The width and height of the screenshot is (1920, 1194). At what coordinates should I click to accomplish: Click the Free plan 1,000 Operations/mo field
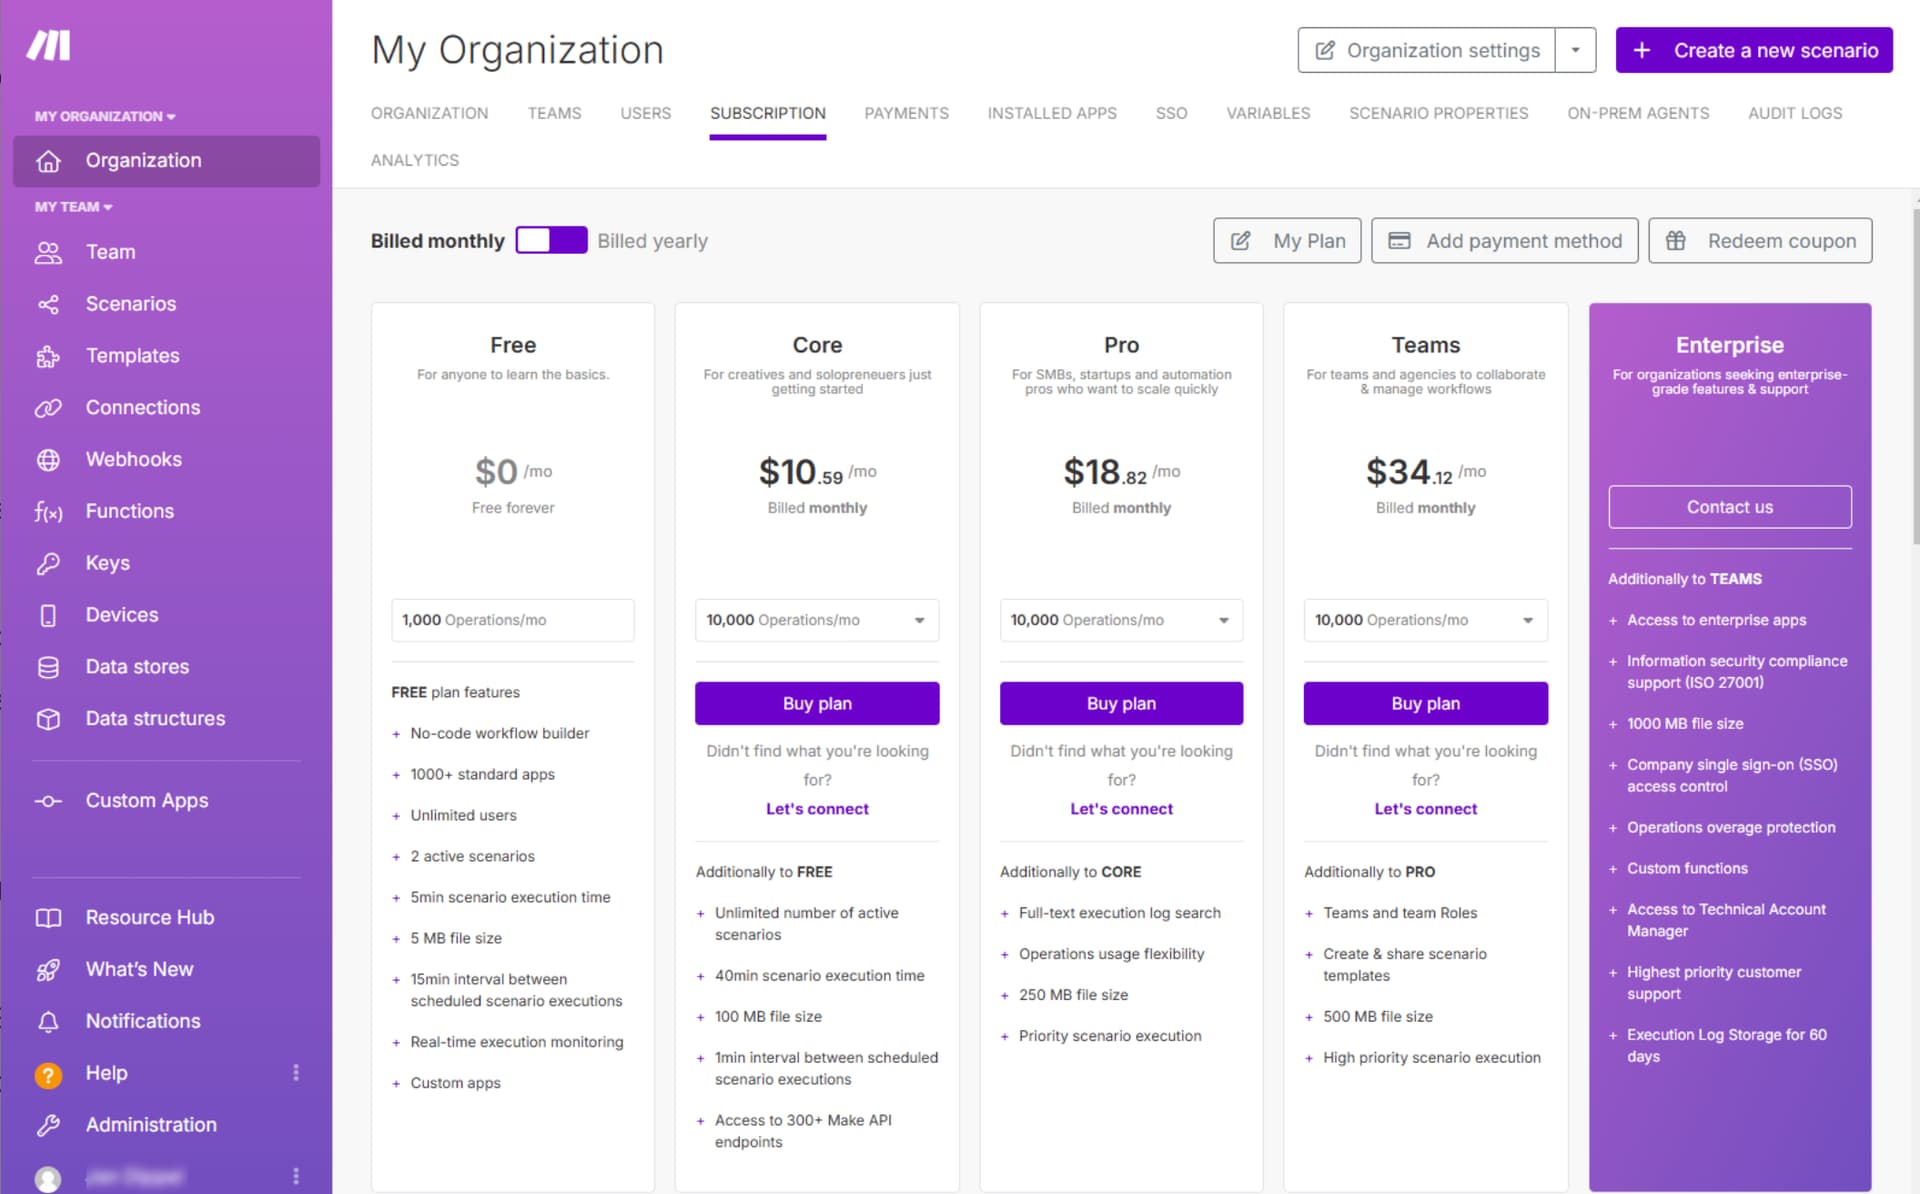(513, 620)
